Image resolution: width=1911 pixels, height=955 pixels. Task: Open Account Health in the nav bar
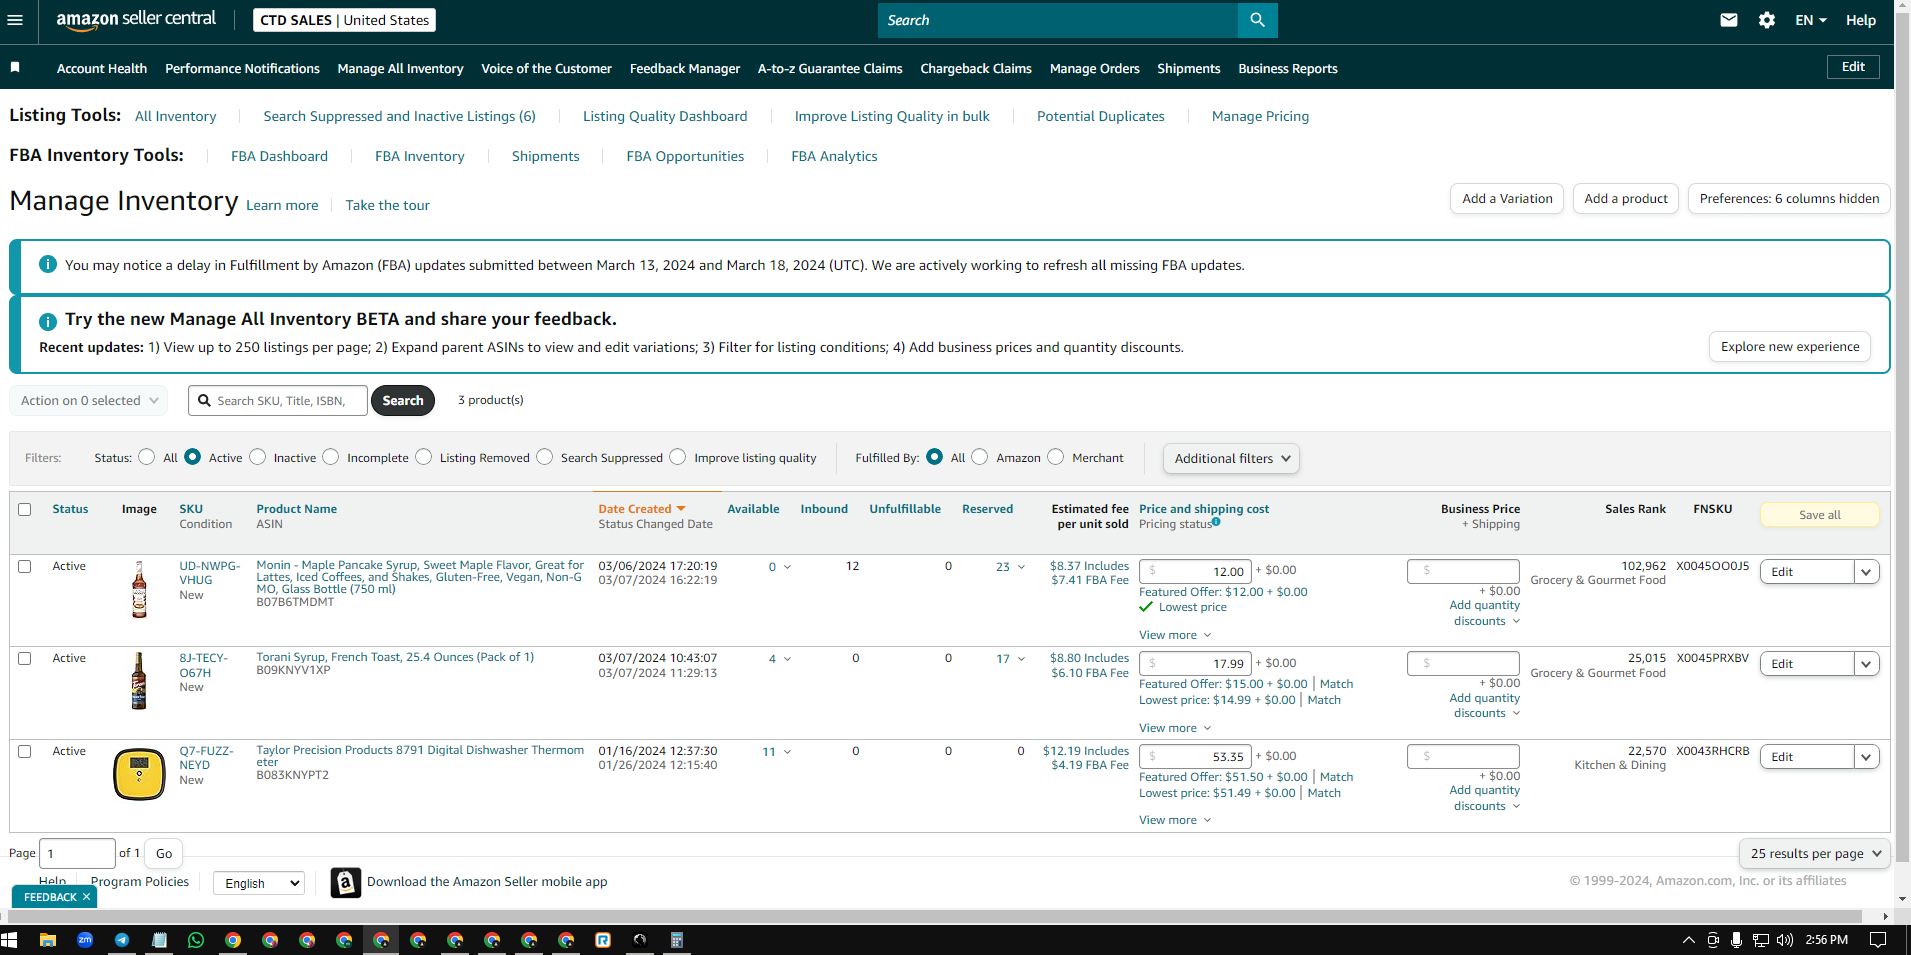[x=102, y=68]
